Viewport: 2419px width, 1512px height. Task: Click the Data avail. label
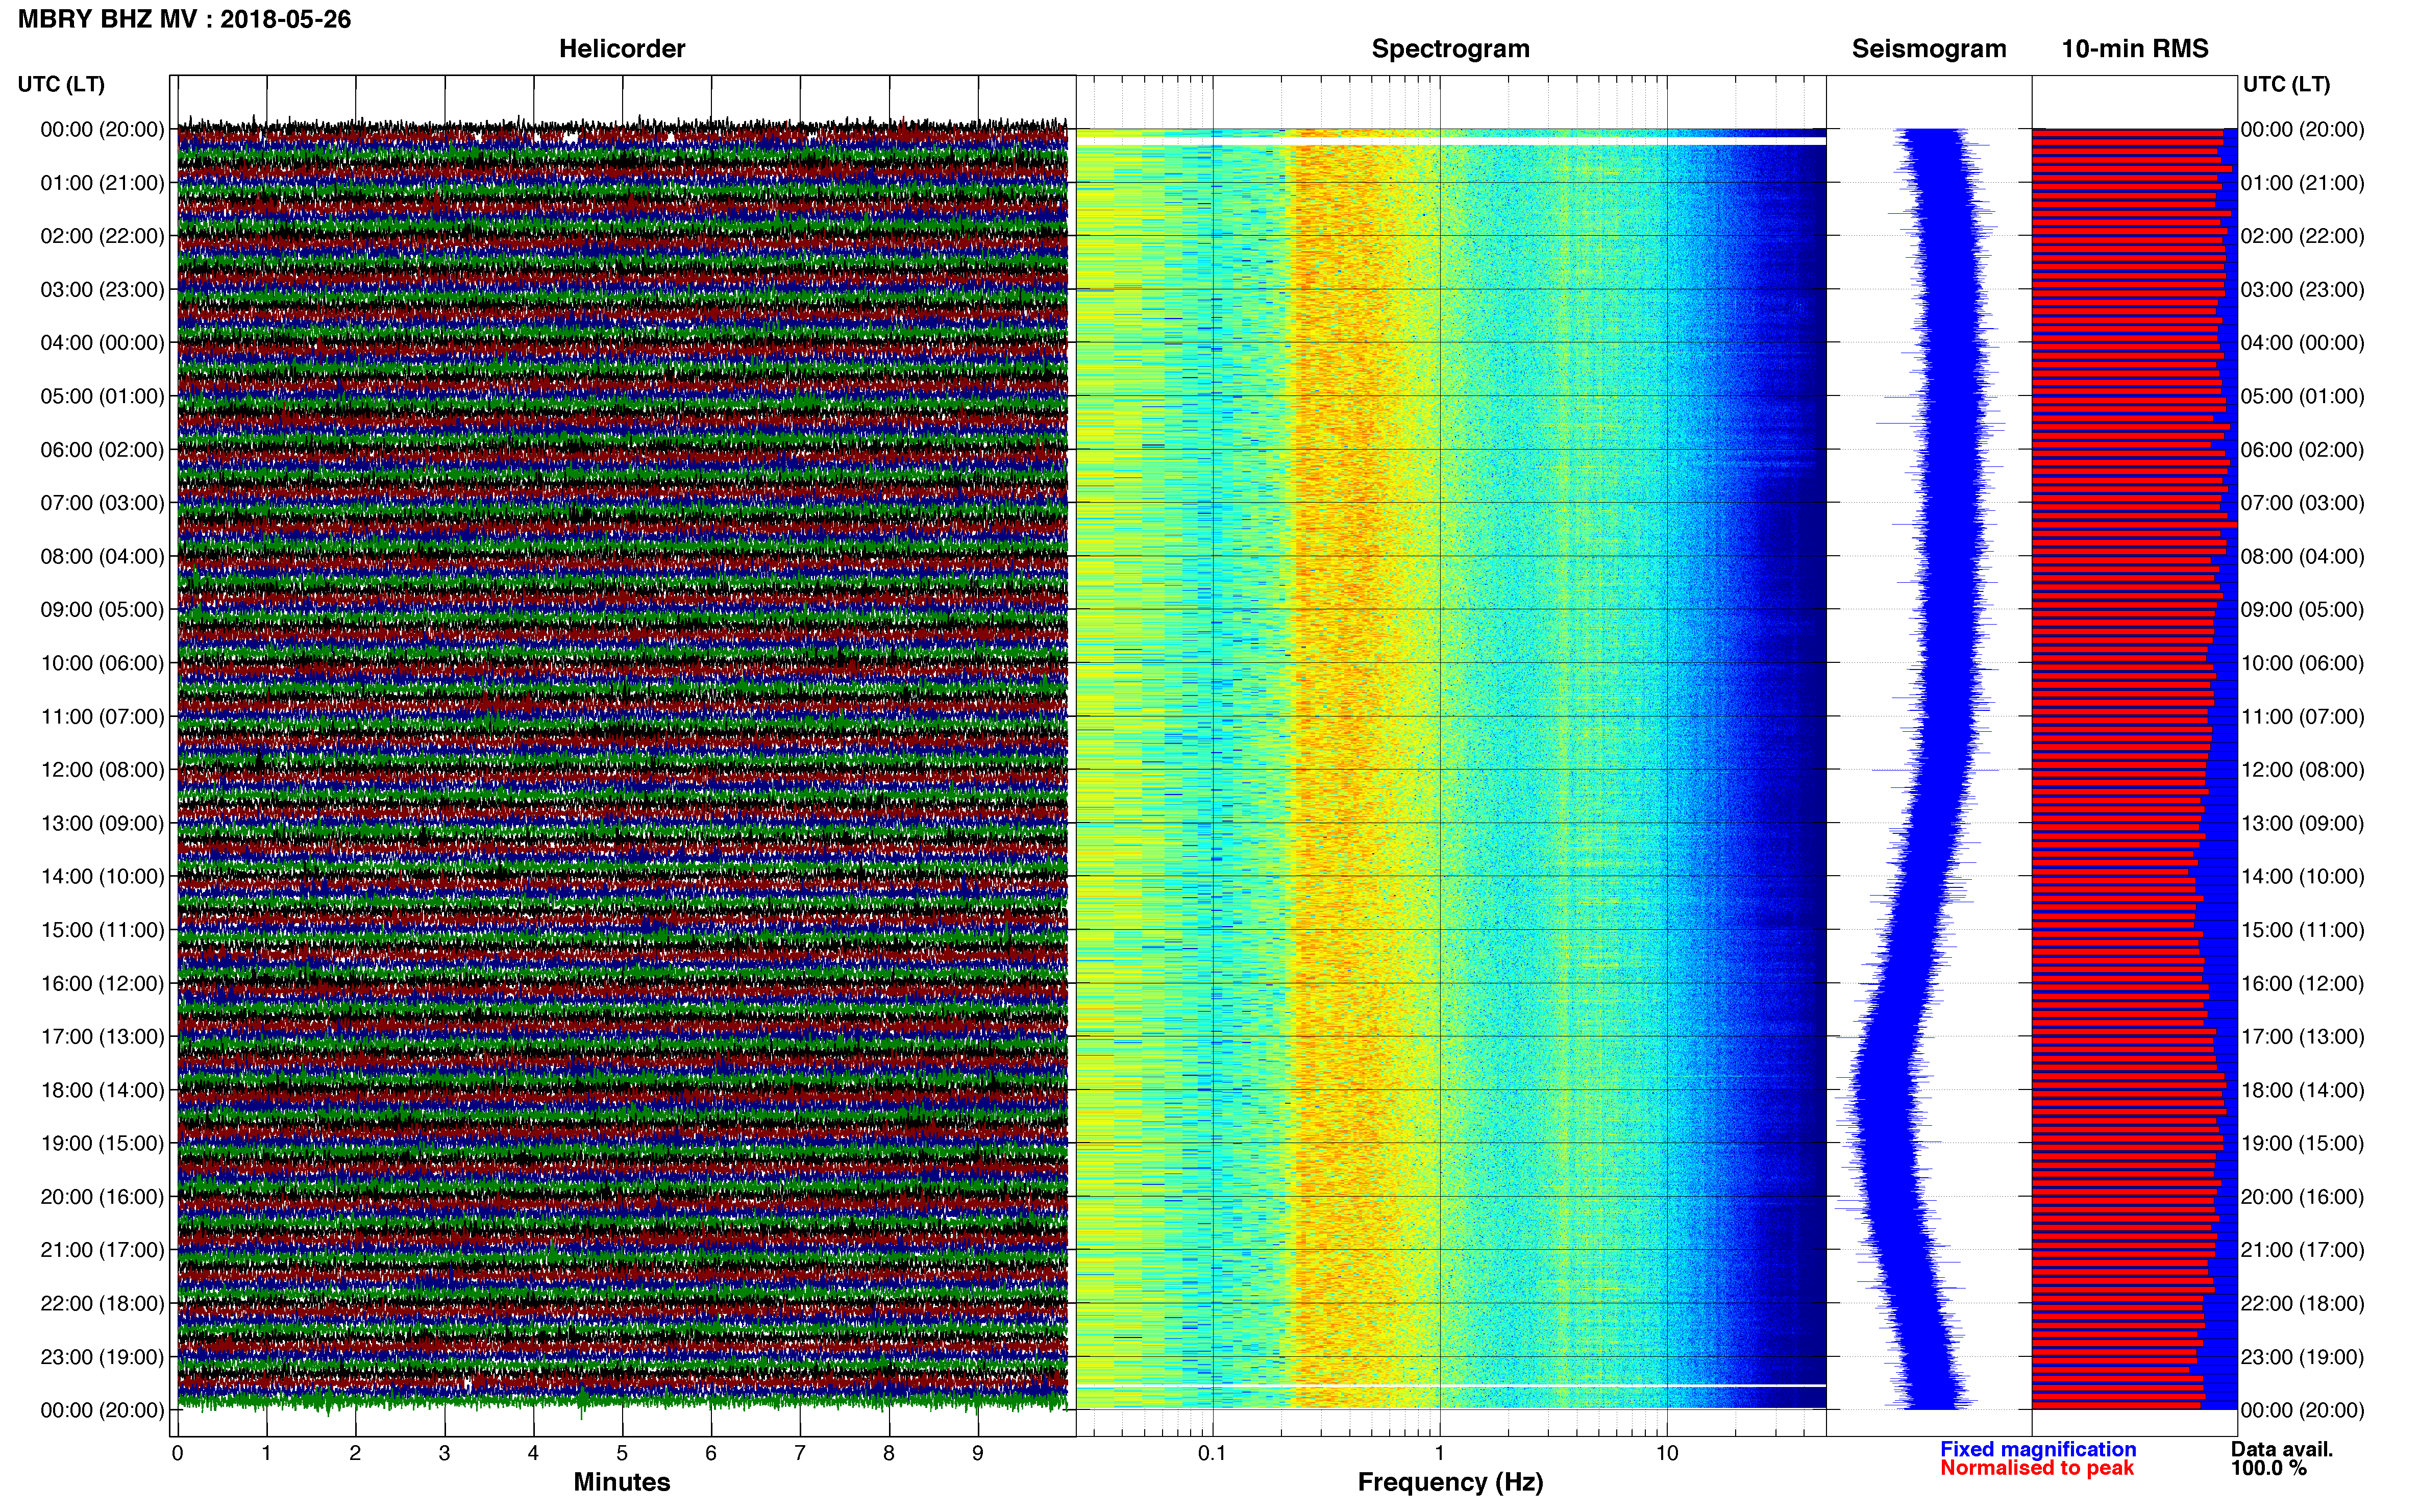coord(2282,1449)
